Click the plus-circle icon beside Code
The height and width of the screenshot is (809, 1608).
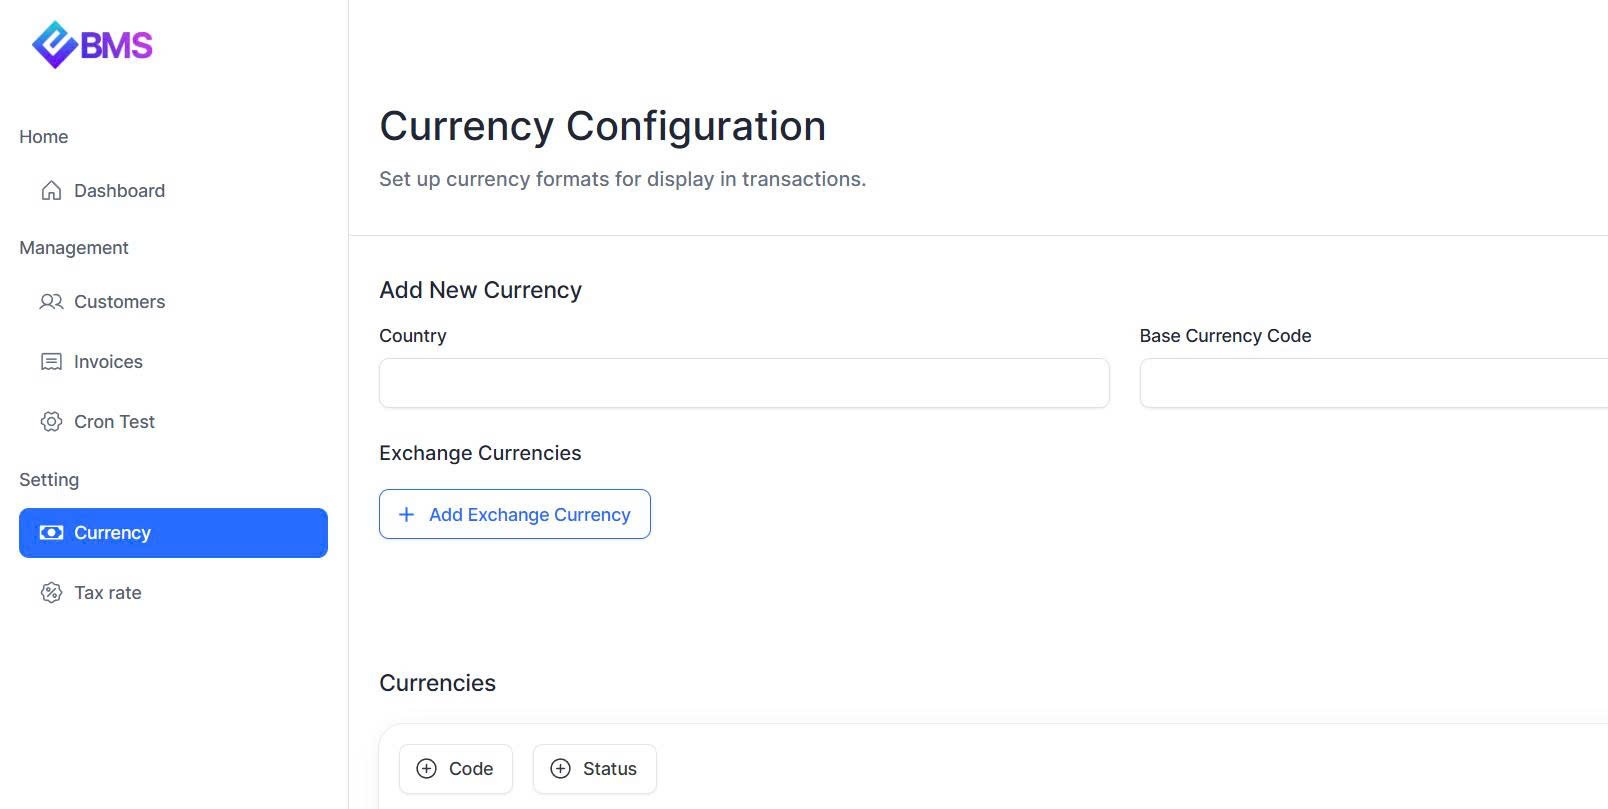(427, 769)
